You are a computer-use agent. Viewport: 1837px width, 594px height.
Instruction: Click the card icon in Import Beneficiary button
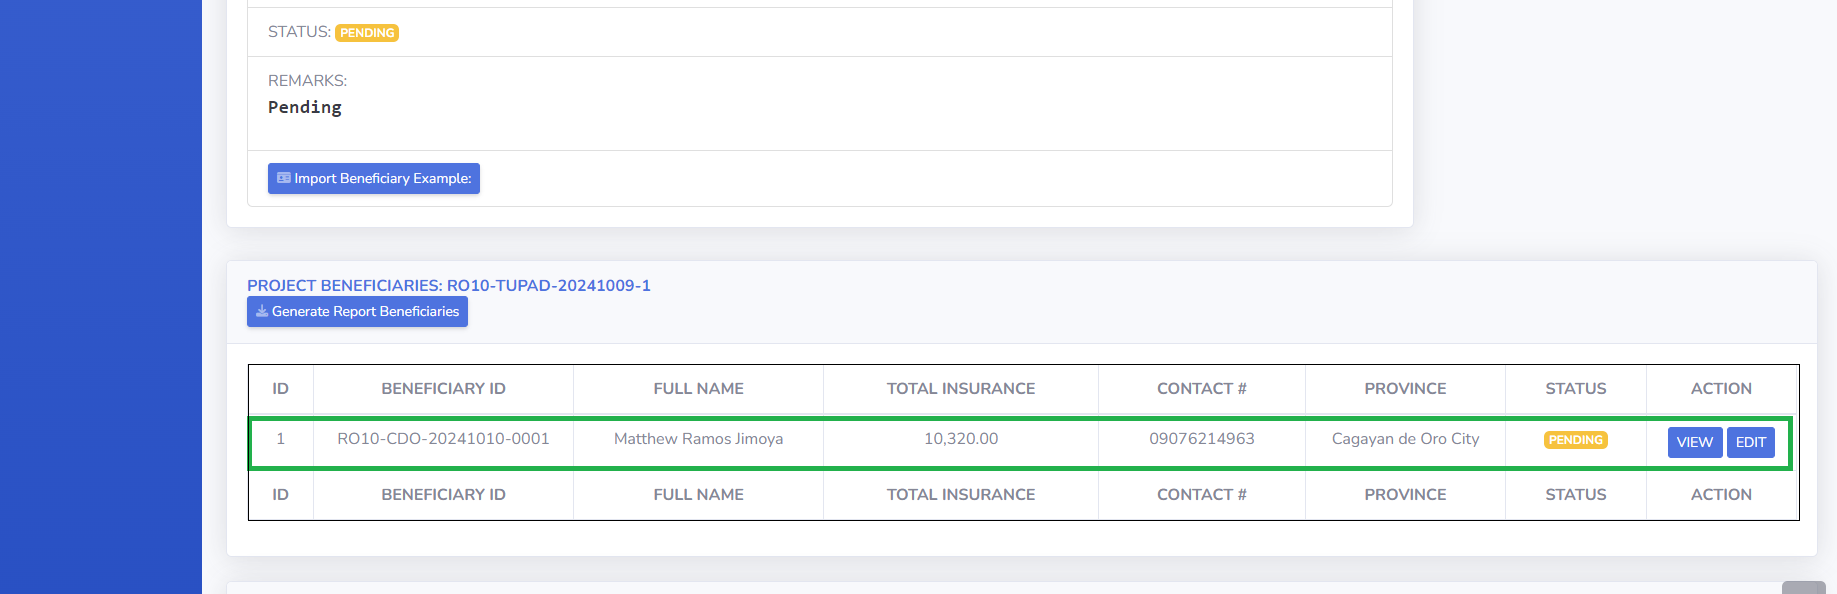(284, 178)
